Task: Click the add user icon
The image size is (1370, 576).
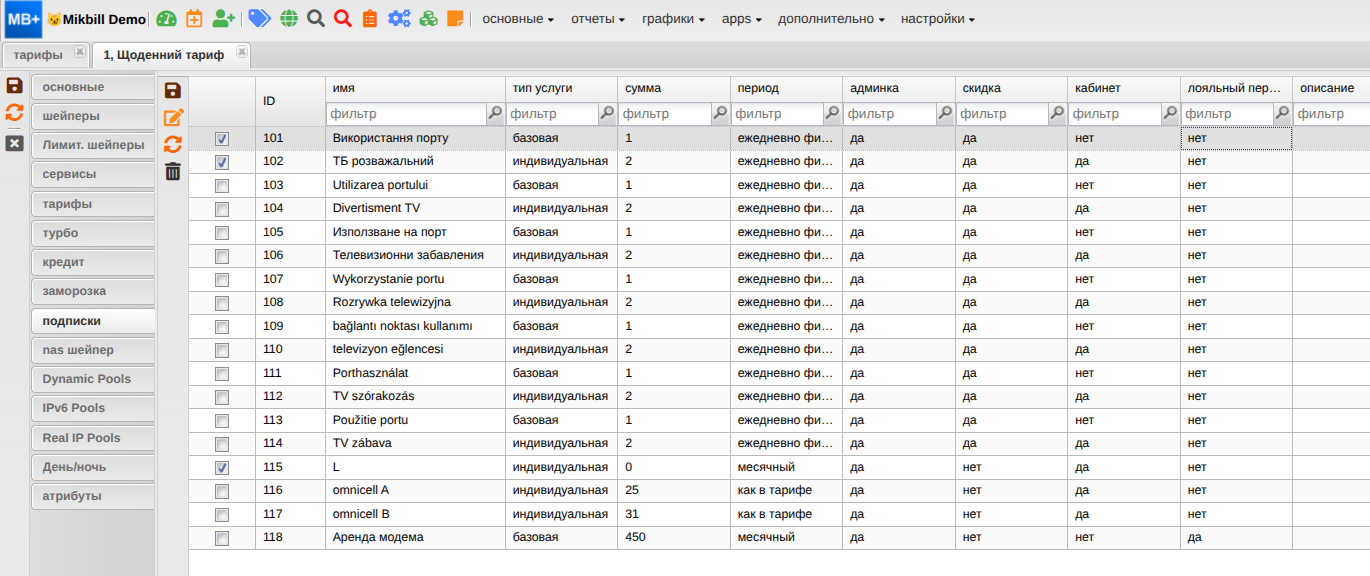Action: (x=224, y=19)
